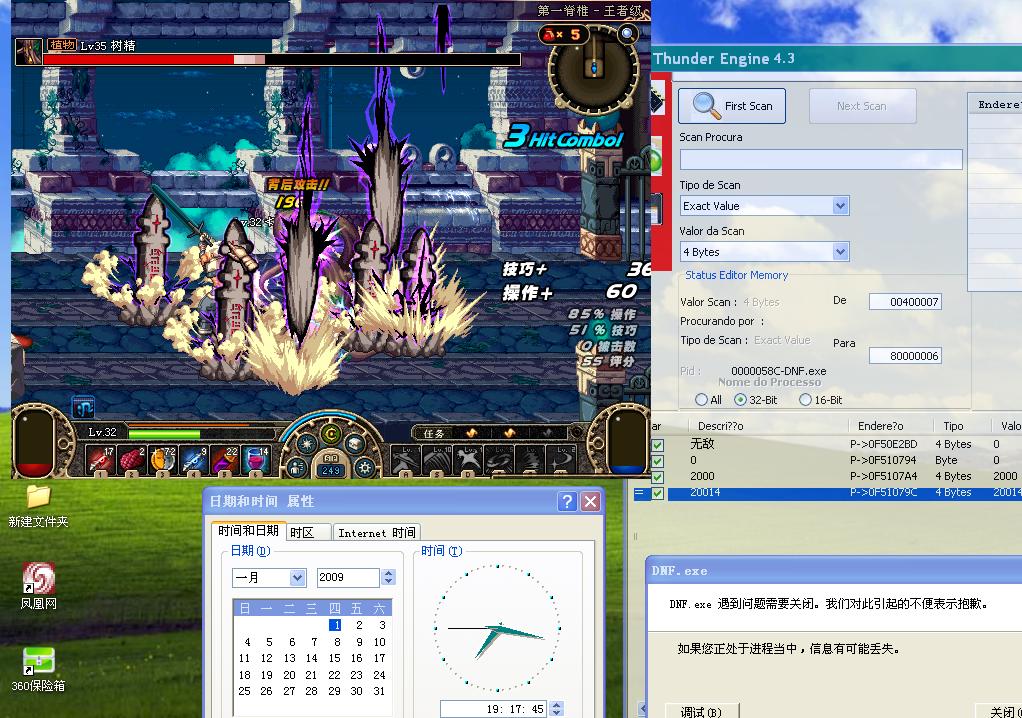Increase the year 2009 with up arrow
The image size is (1022, 718).
click(x=389, y=573)
